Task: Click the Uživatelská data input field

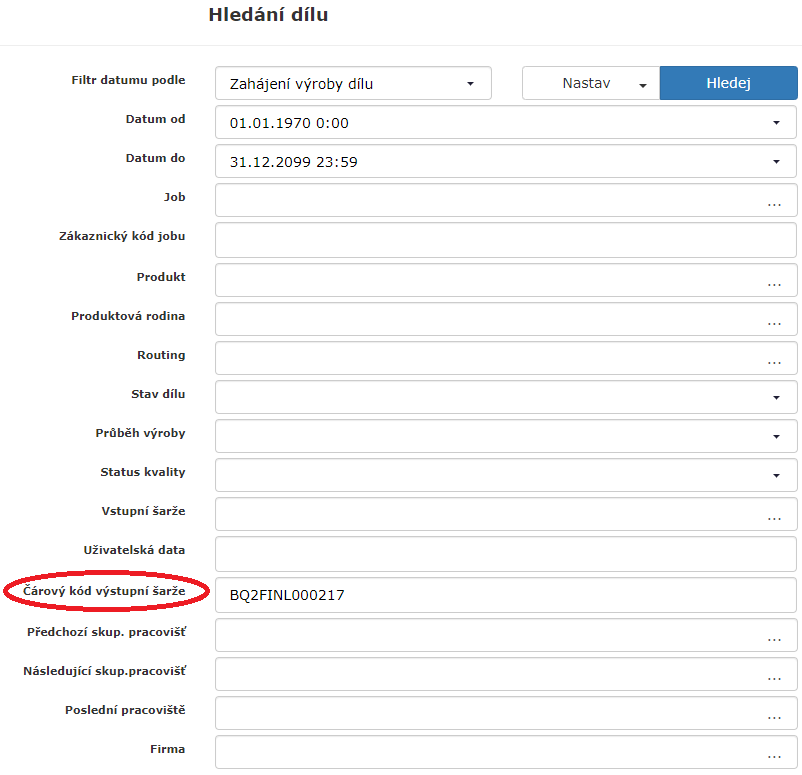Action: coord(505,553)
